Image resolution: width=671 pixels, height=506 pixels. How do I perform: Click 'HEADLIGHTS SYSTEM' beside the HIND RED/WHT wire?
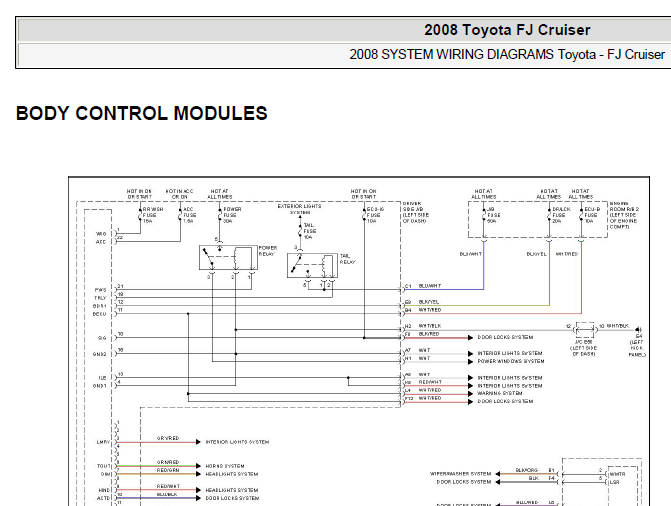coord(232,491)
